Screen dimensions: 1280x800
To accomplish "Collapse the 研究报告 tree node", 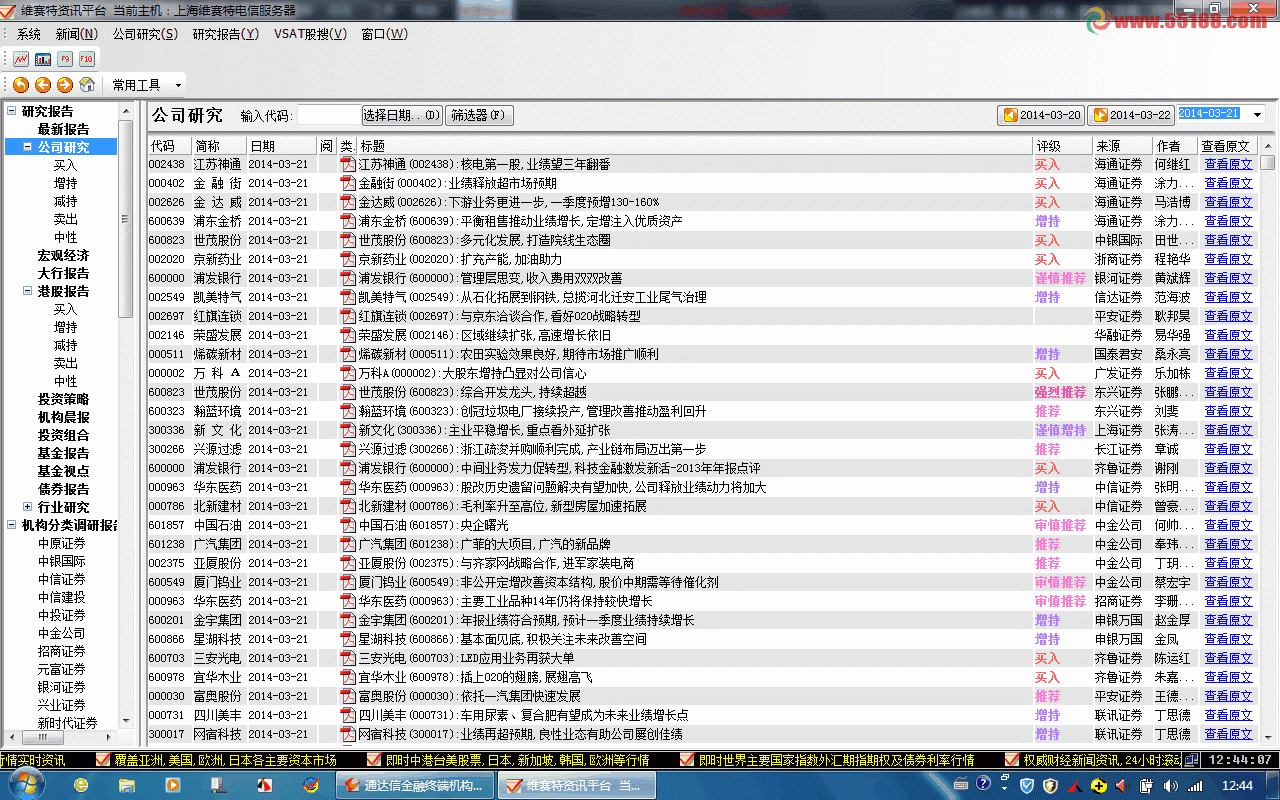I will pos(12,111).
